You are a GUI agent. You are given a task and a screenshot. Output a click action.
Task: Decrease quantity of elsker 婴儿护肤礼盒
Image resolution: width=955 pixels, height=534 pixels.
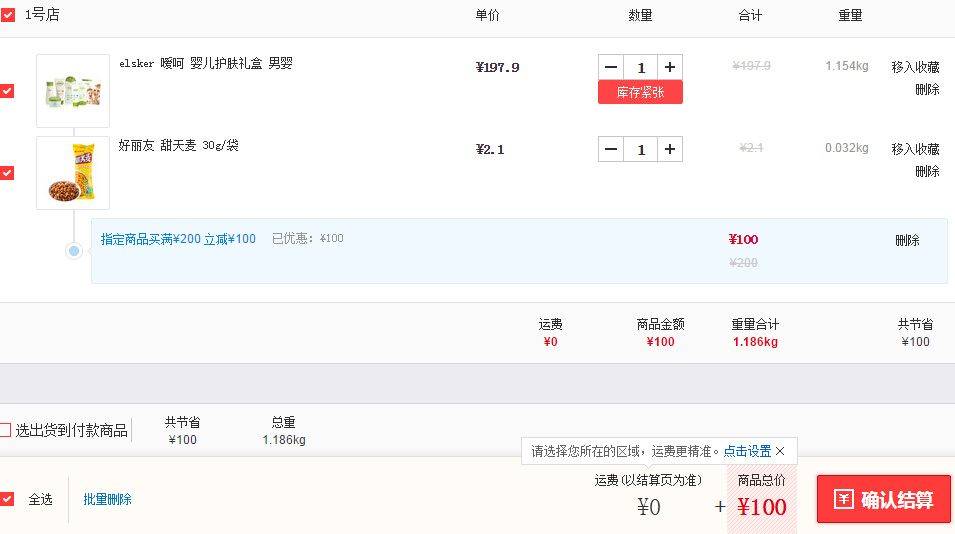coord(611,67)
